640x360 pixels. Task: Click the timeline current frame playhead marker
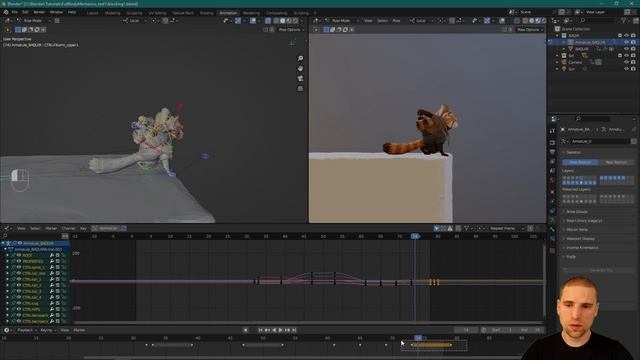click(x=418, y=338)
